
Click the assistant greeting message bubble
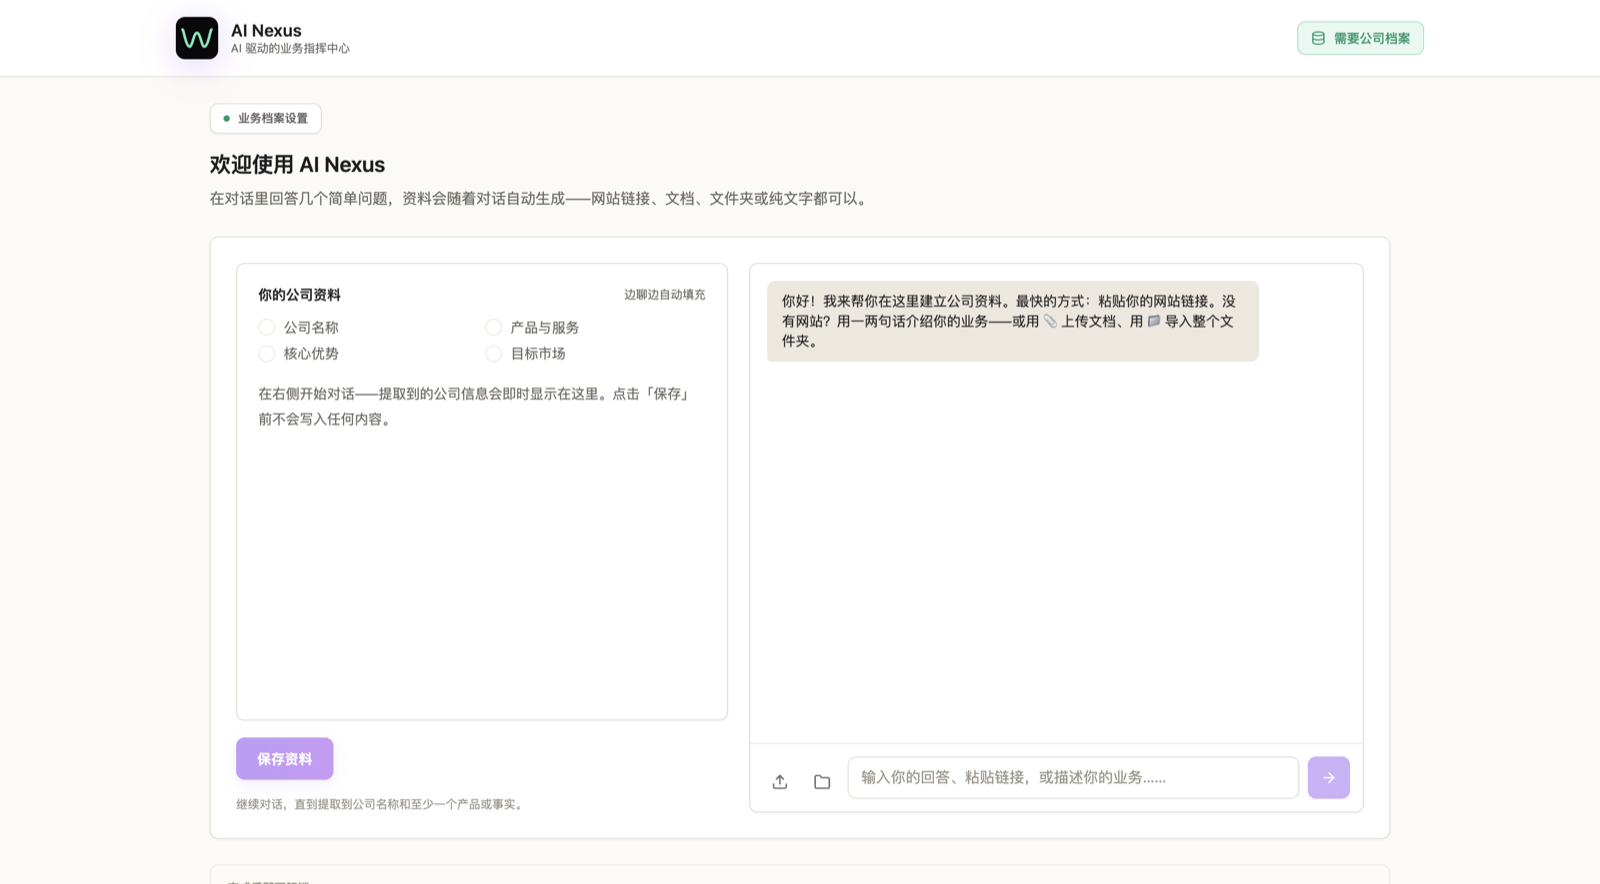(x=1013, y=321)
